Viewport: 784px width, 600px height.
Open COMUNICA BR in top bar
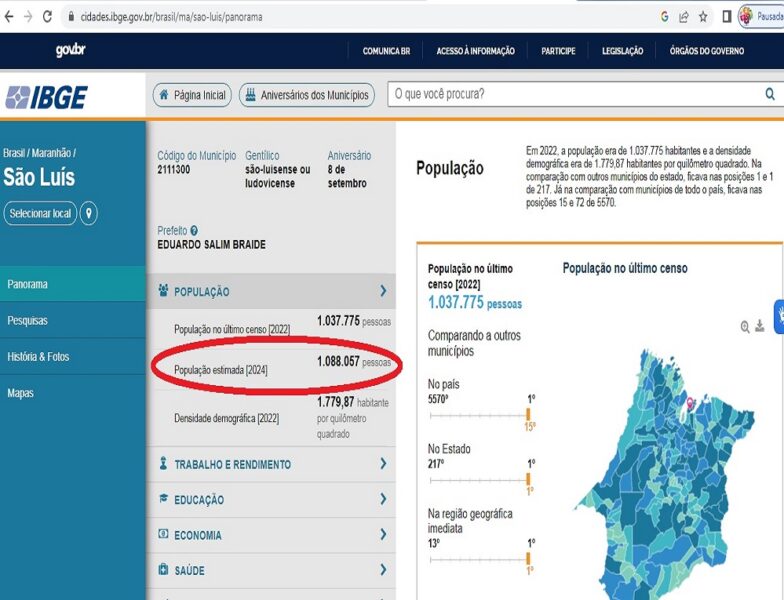point(386,51)
